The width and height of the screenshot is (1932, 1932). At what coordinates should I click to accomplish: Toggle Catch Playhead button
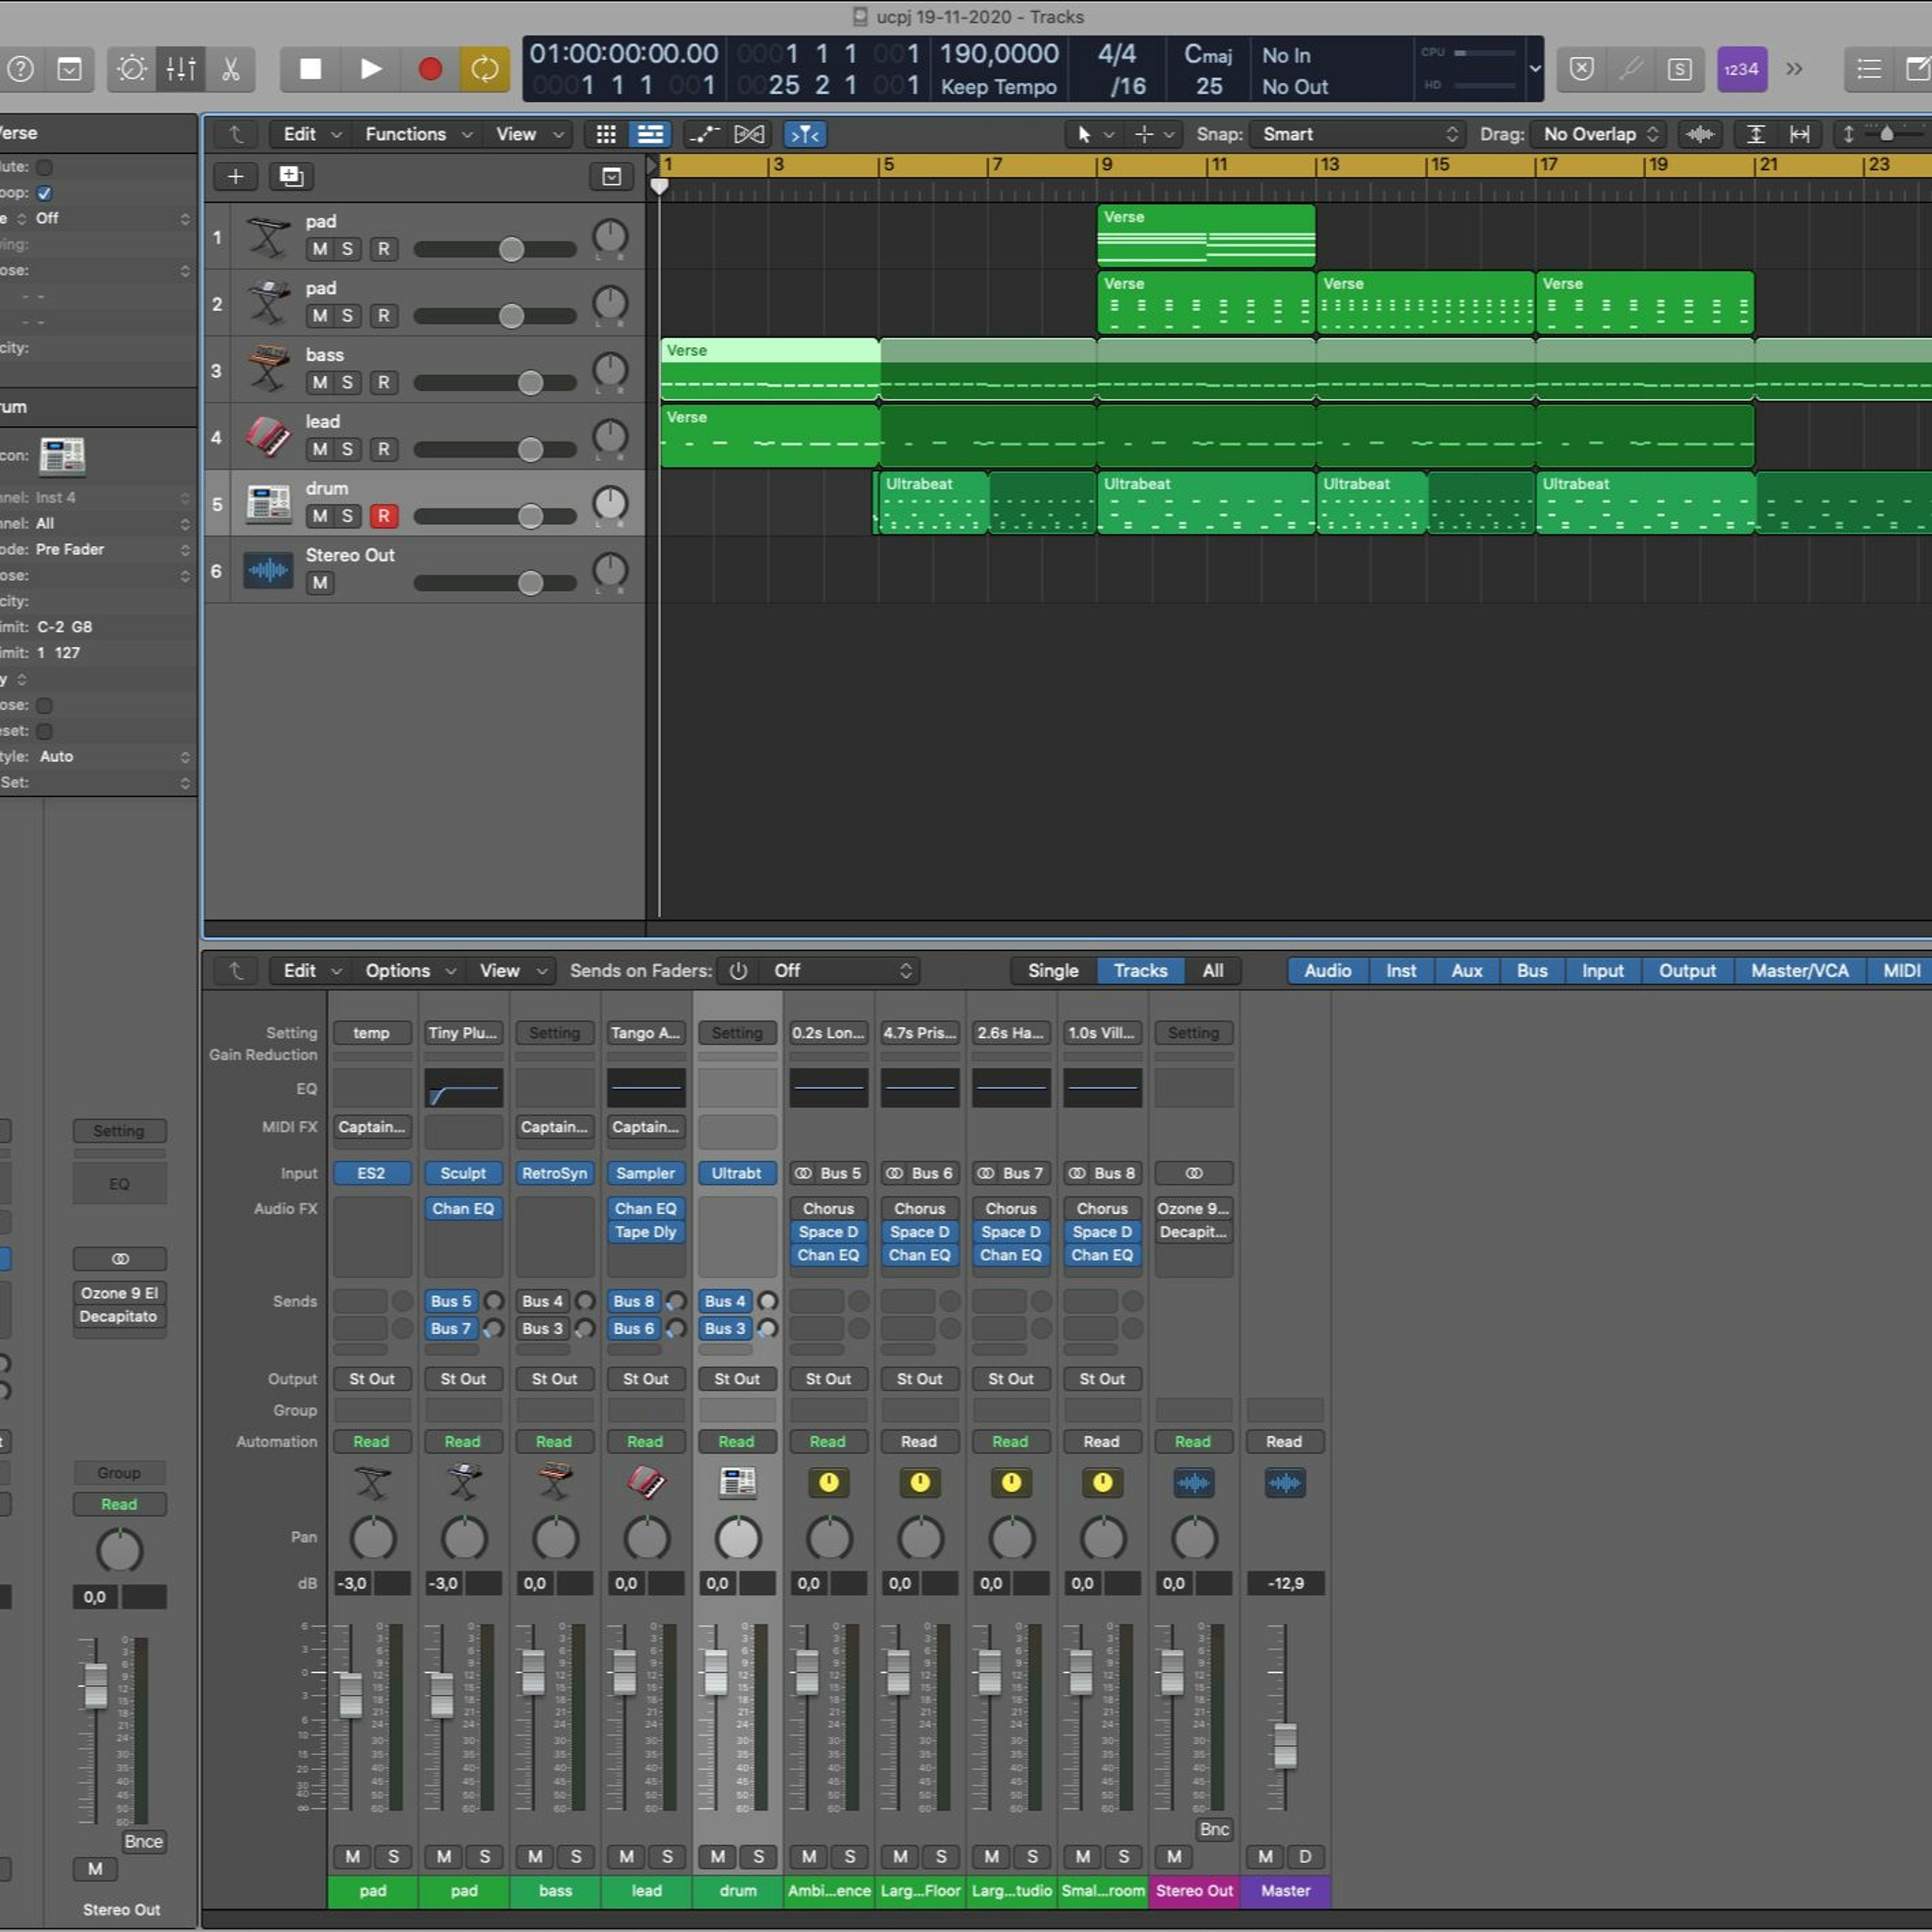click(805, 134)
